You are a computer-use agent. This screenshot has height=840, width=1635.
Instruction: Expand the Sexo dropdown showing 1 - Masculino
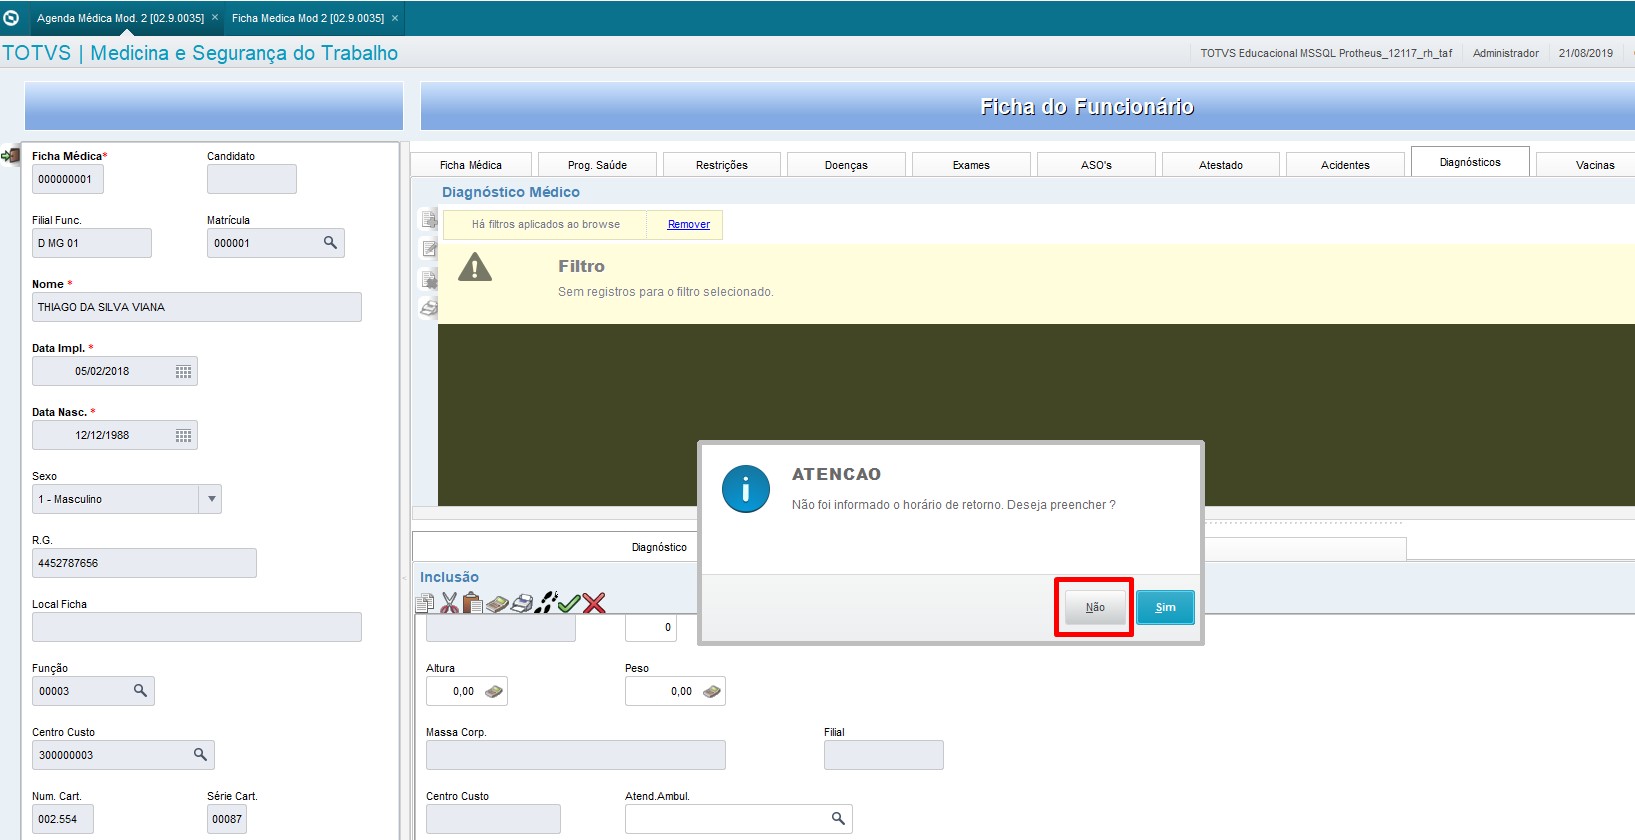210,499
